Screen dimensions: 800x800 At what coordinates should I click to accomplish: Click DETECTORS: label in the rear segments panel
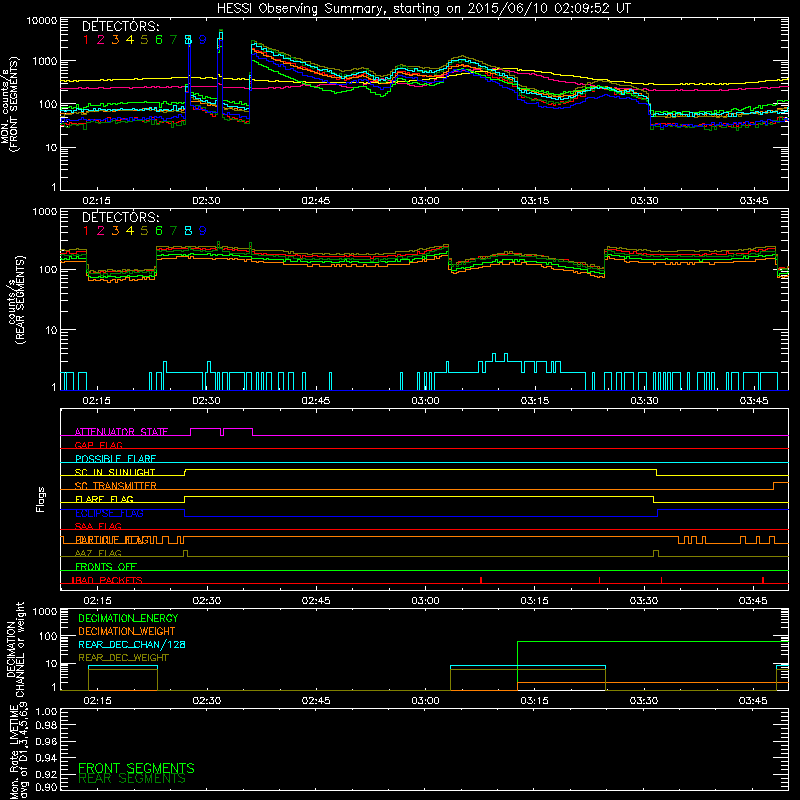coord(120,217)
